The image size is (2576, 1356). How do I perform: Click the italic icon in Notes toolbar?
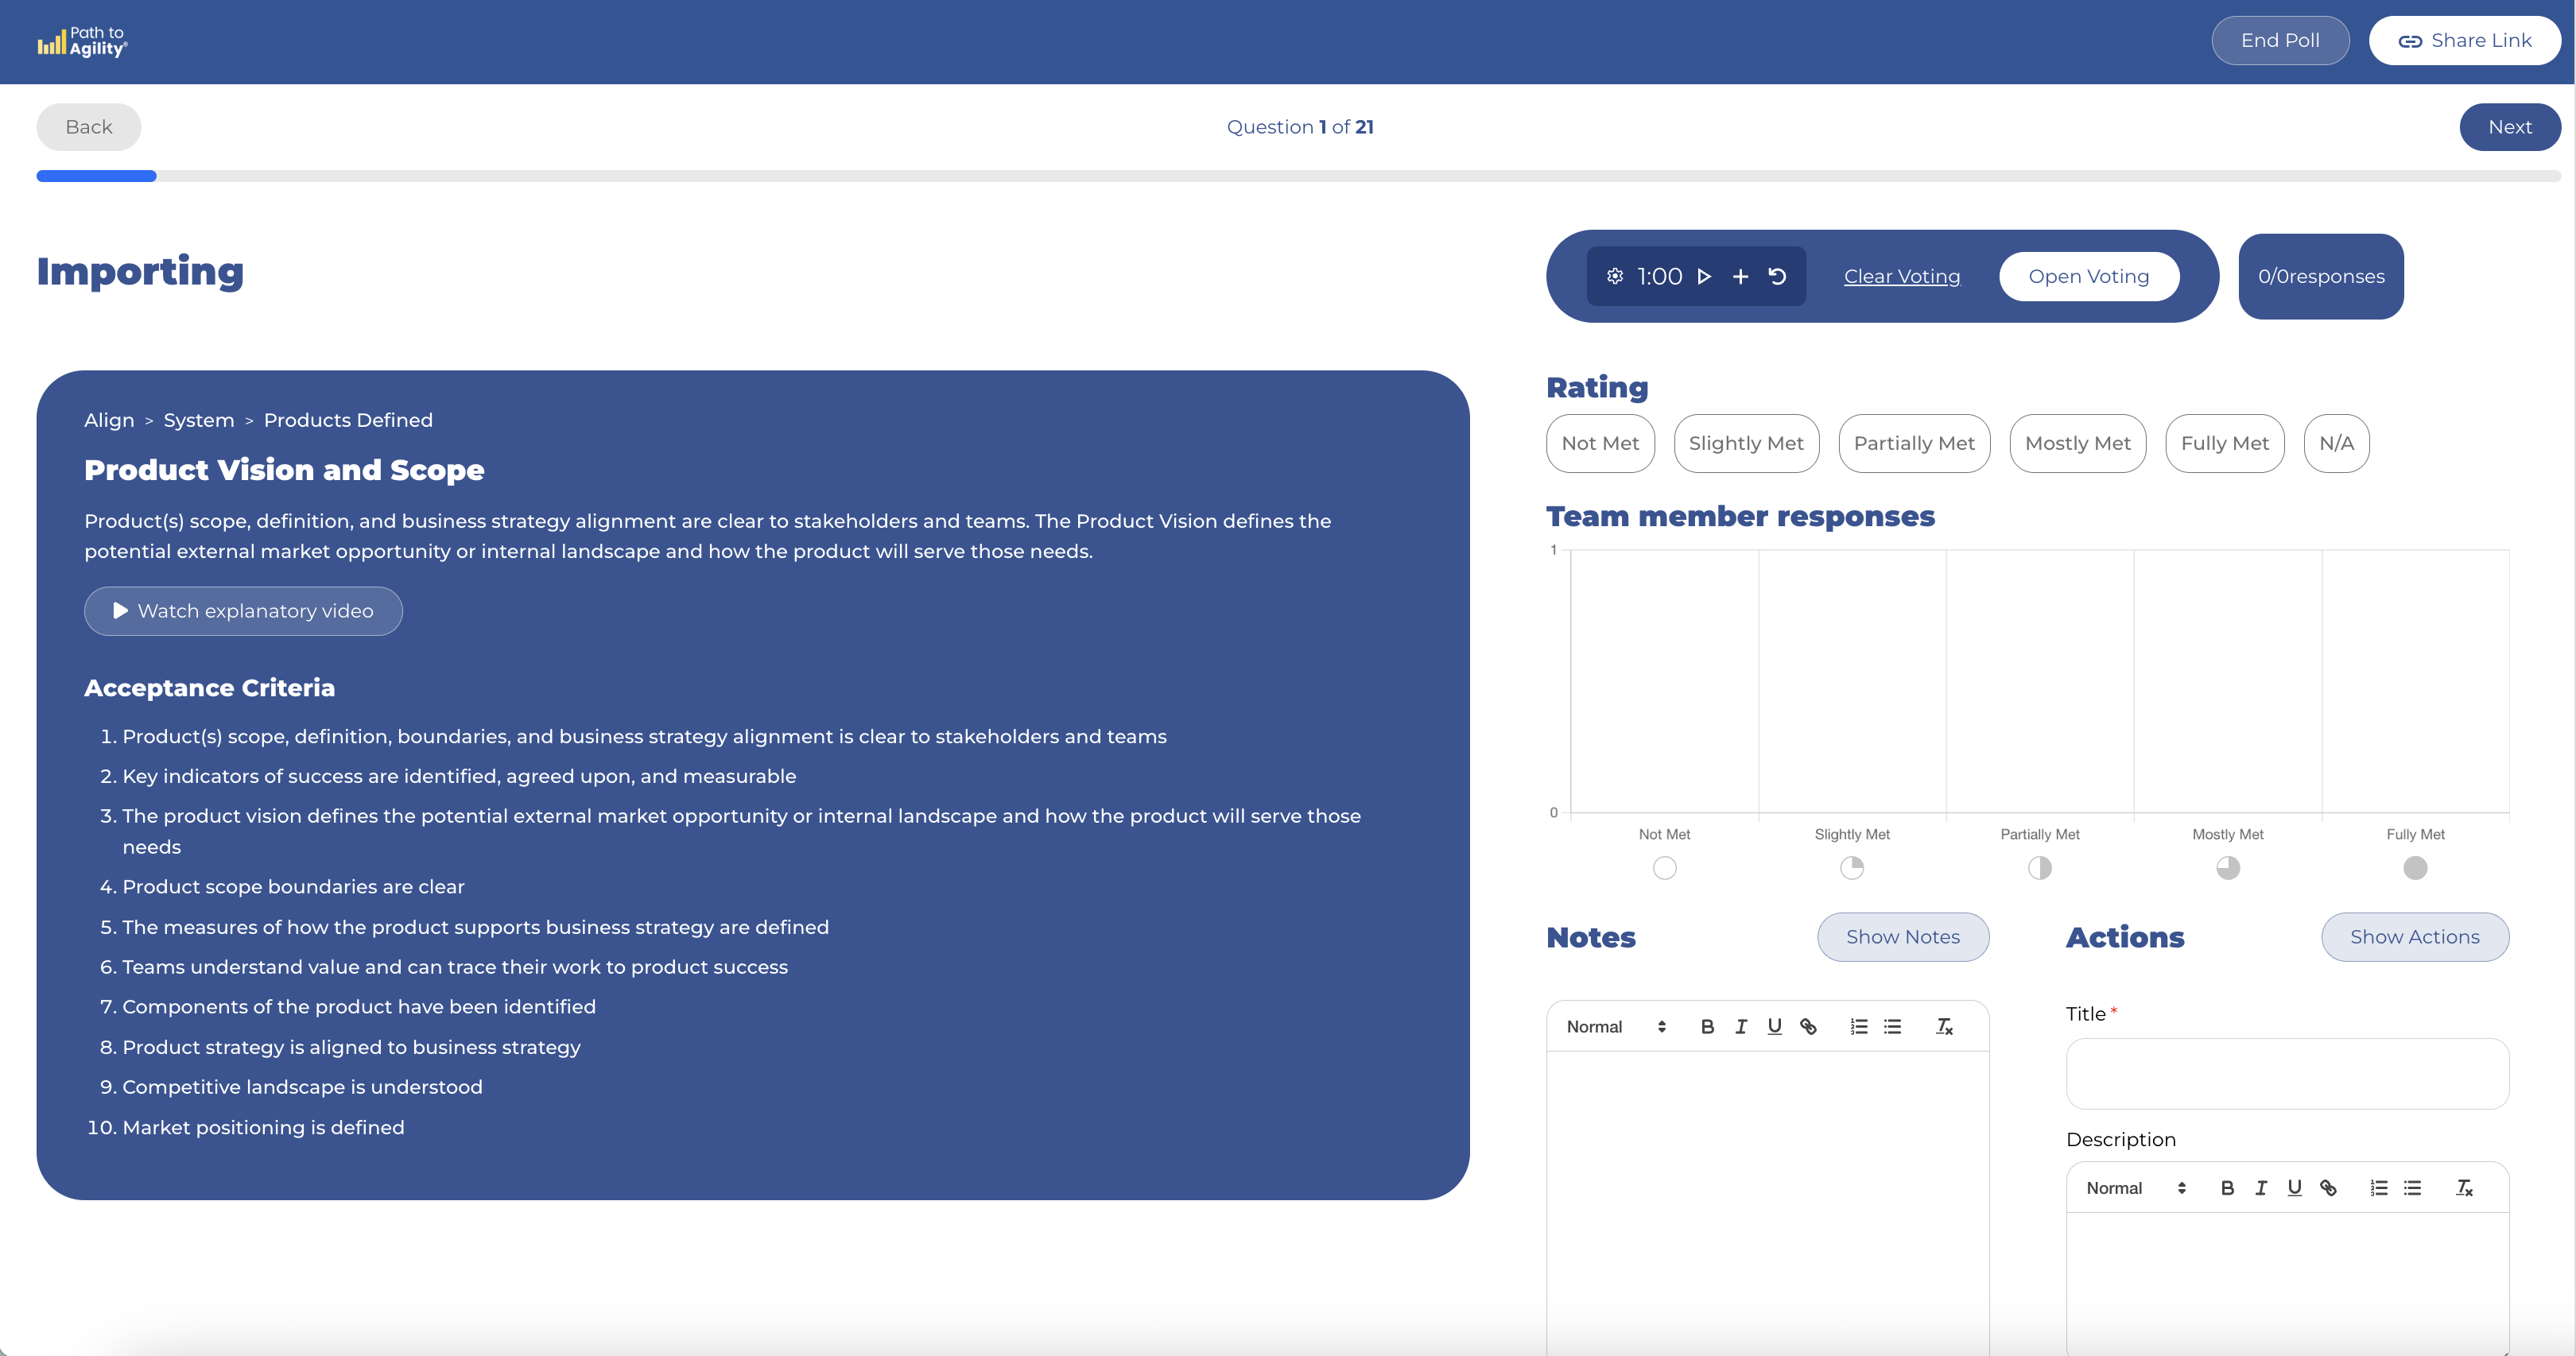[x=1741, y=1027]
